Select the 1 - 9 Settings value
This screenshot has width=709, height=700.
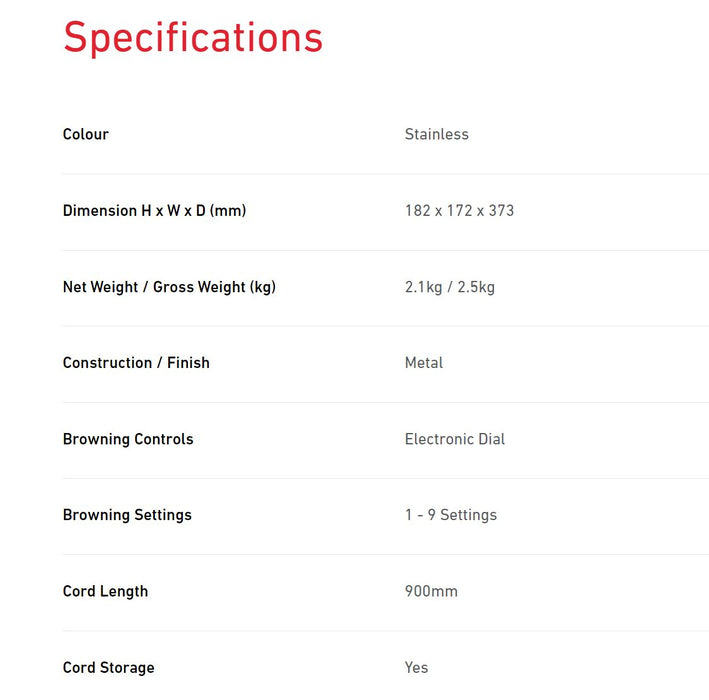coord(450,515)
